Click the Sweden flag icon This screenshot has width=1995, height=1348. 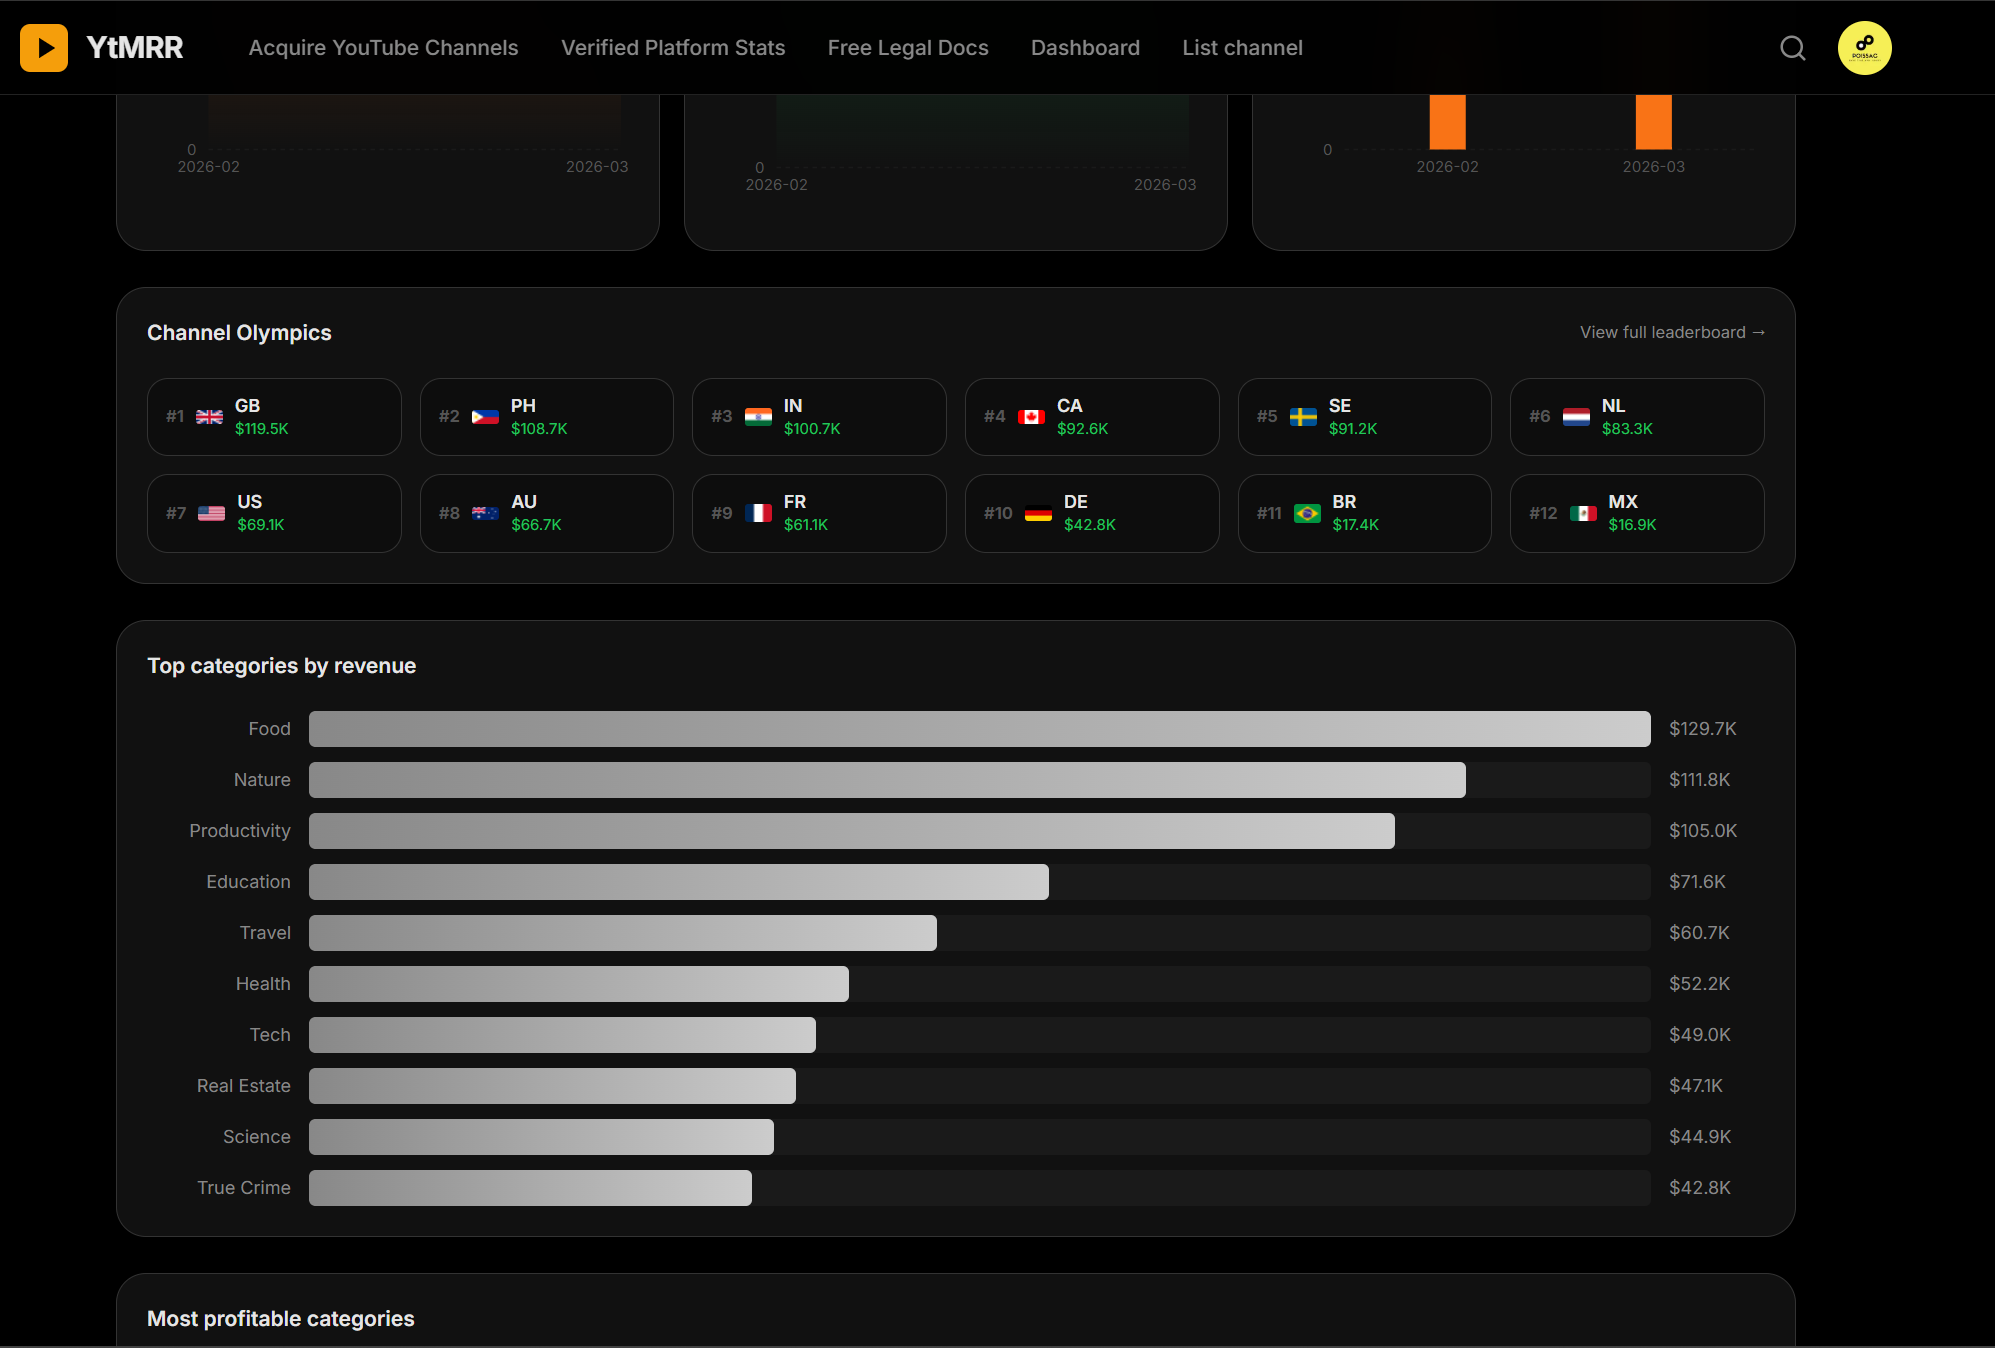click(1303, 417)
